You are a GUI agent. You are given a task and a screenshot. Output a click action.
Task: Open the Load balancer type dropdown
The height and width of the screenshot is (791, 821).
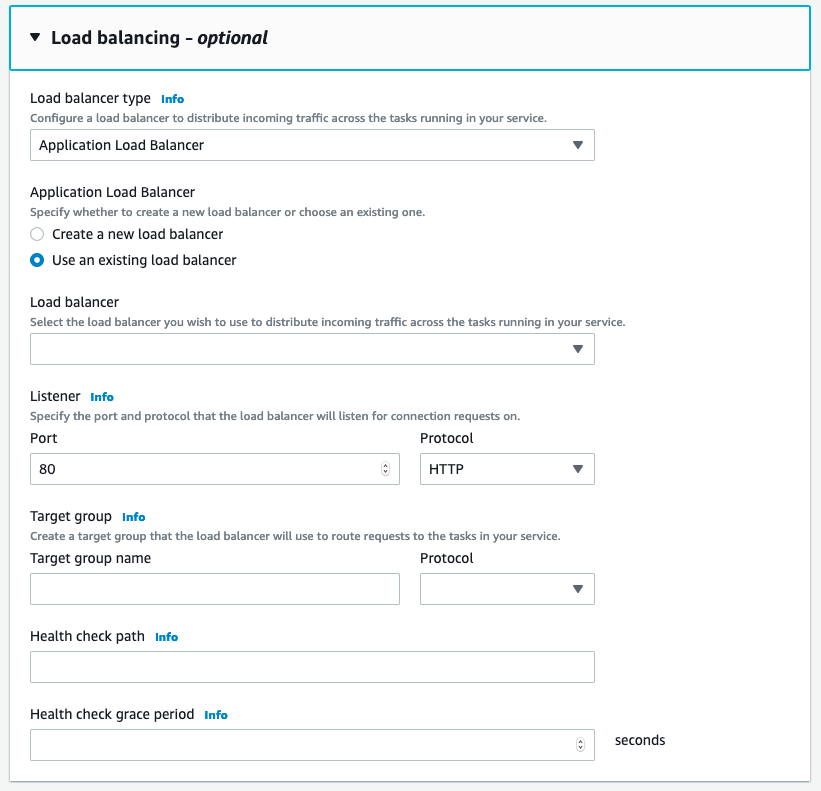click(312, 145)
